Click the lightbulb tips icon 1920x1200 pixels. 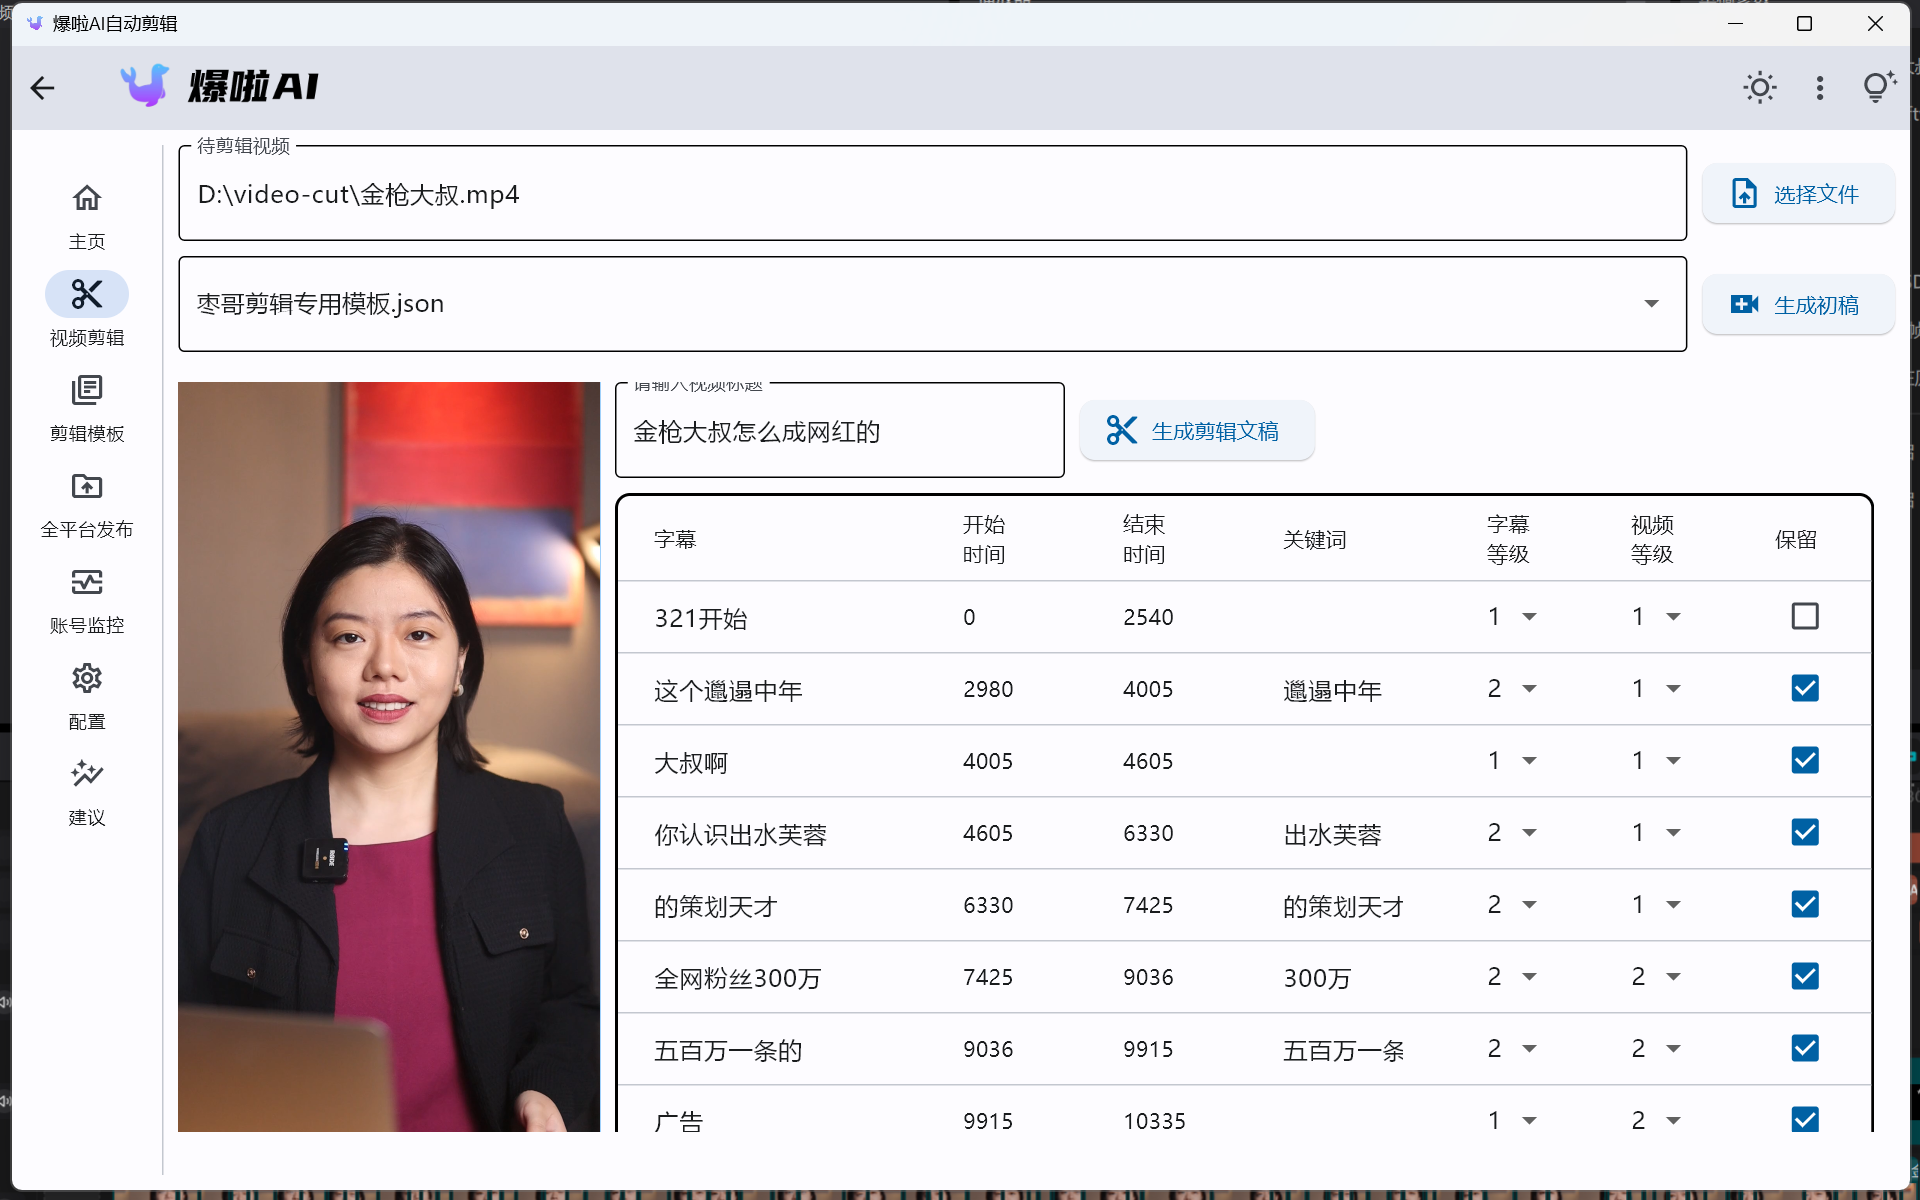click(x=1879, y=87)
